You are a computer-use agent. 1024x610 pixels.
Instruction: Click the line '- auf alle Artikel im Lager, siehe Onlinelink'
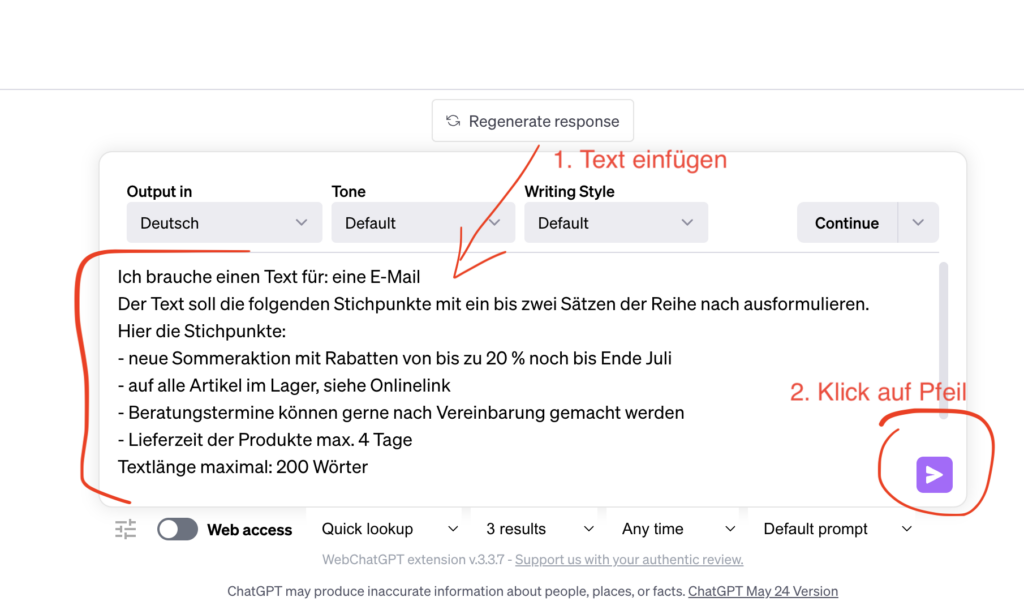[283, 385]
